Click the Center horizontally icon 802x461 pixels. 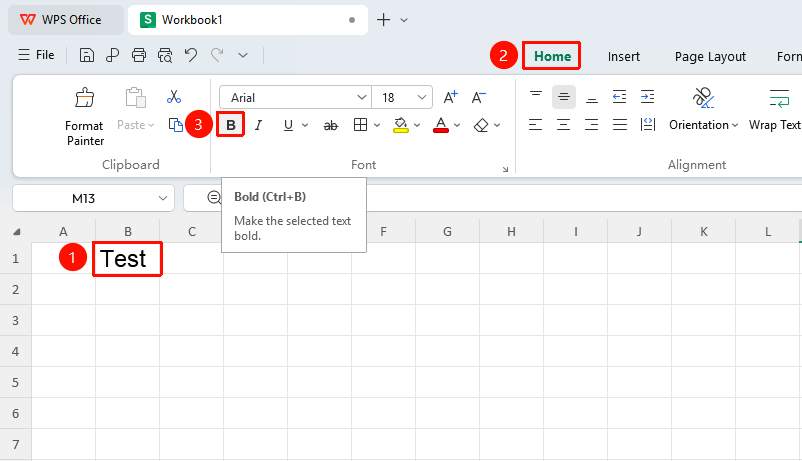pos(564,125)
